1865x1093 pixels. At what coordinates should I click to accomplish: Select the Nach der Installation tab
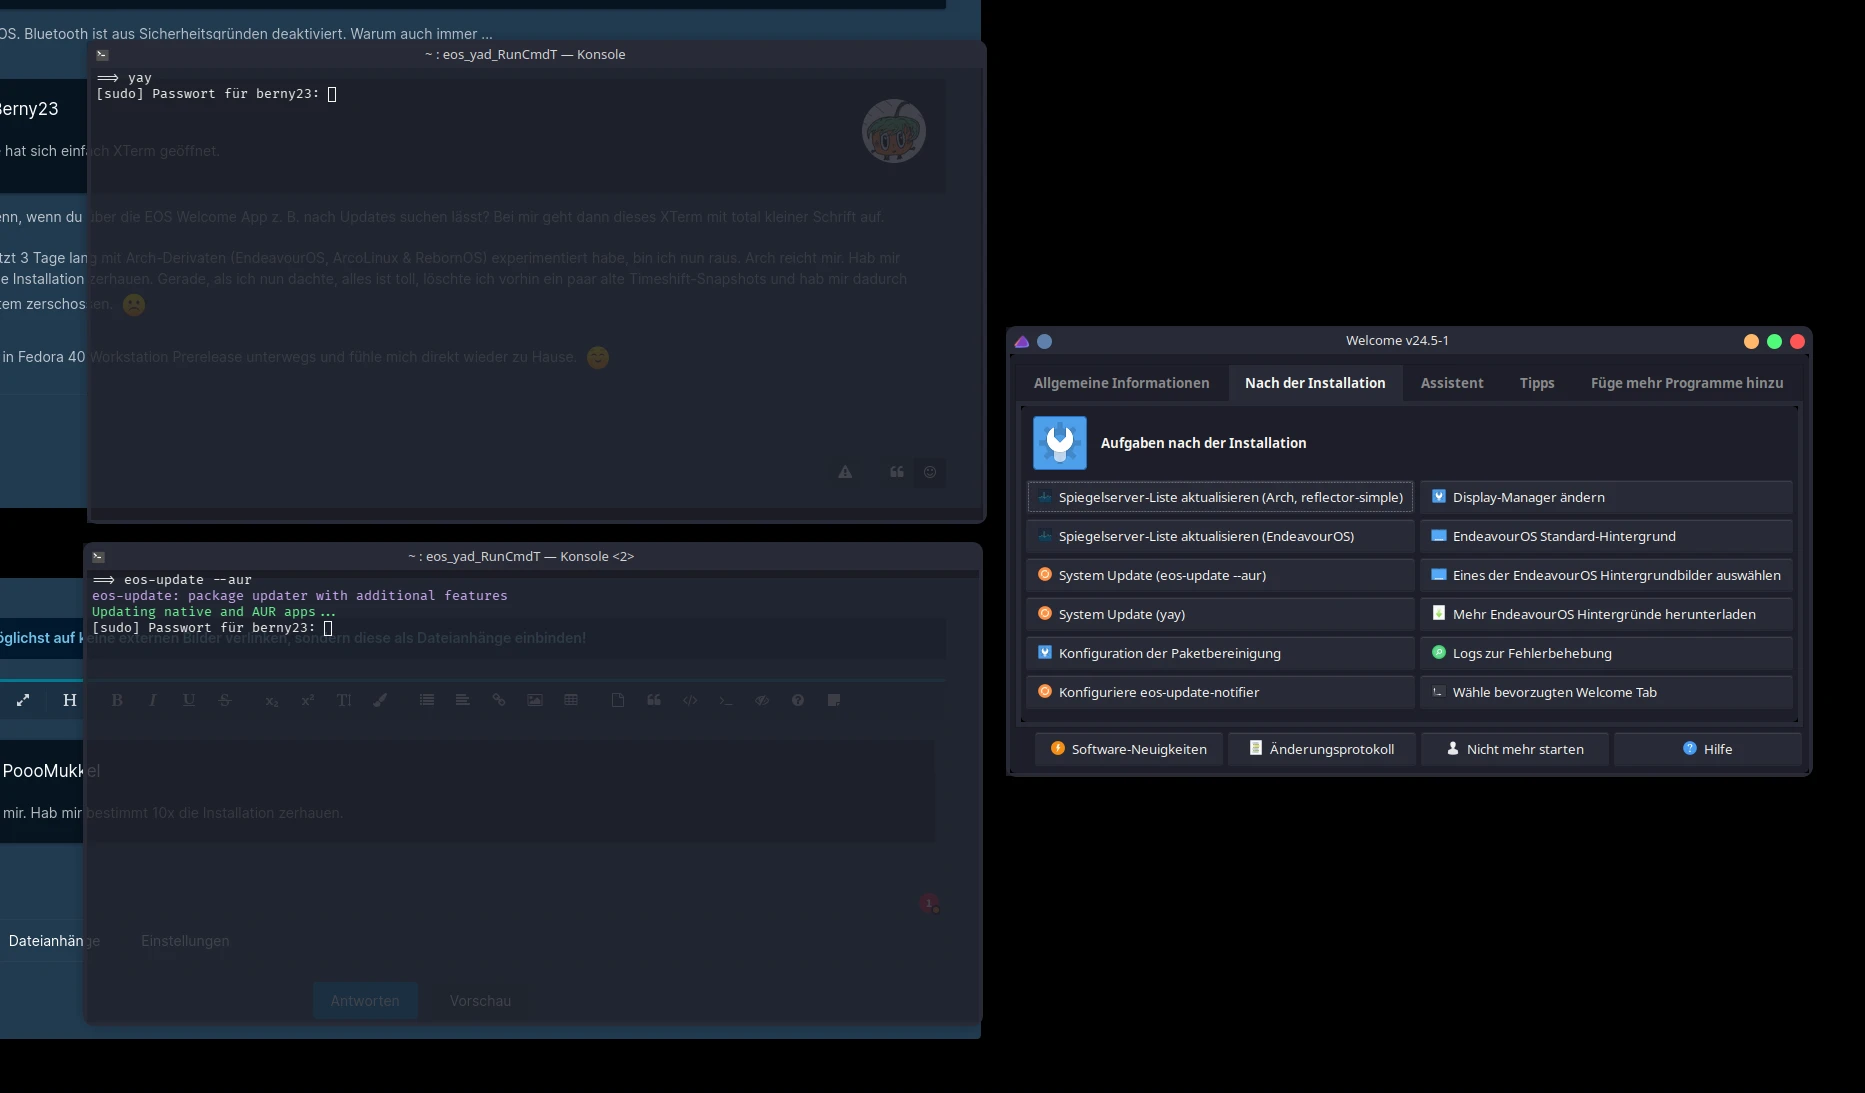1315,383
